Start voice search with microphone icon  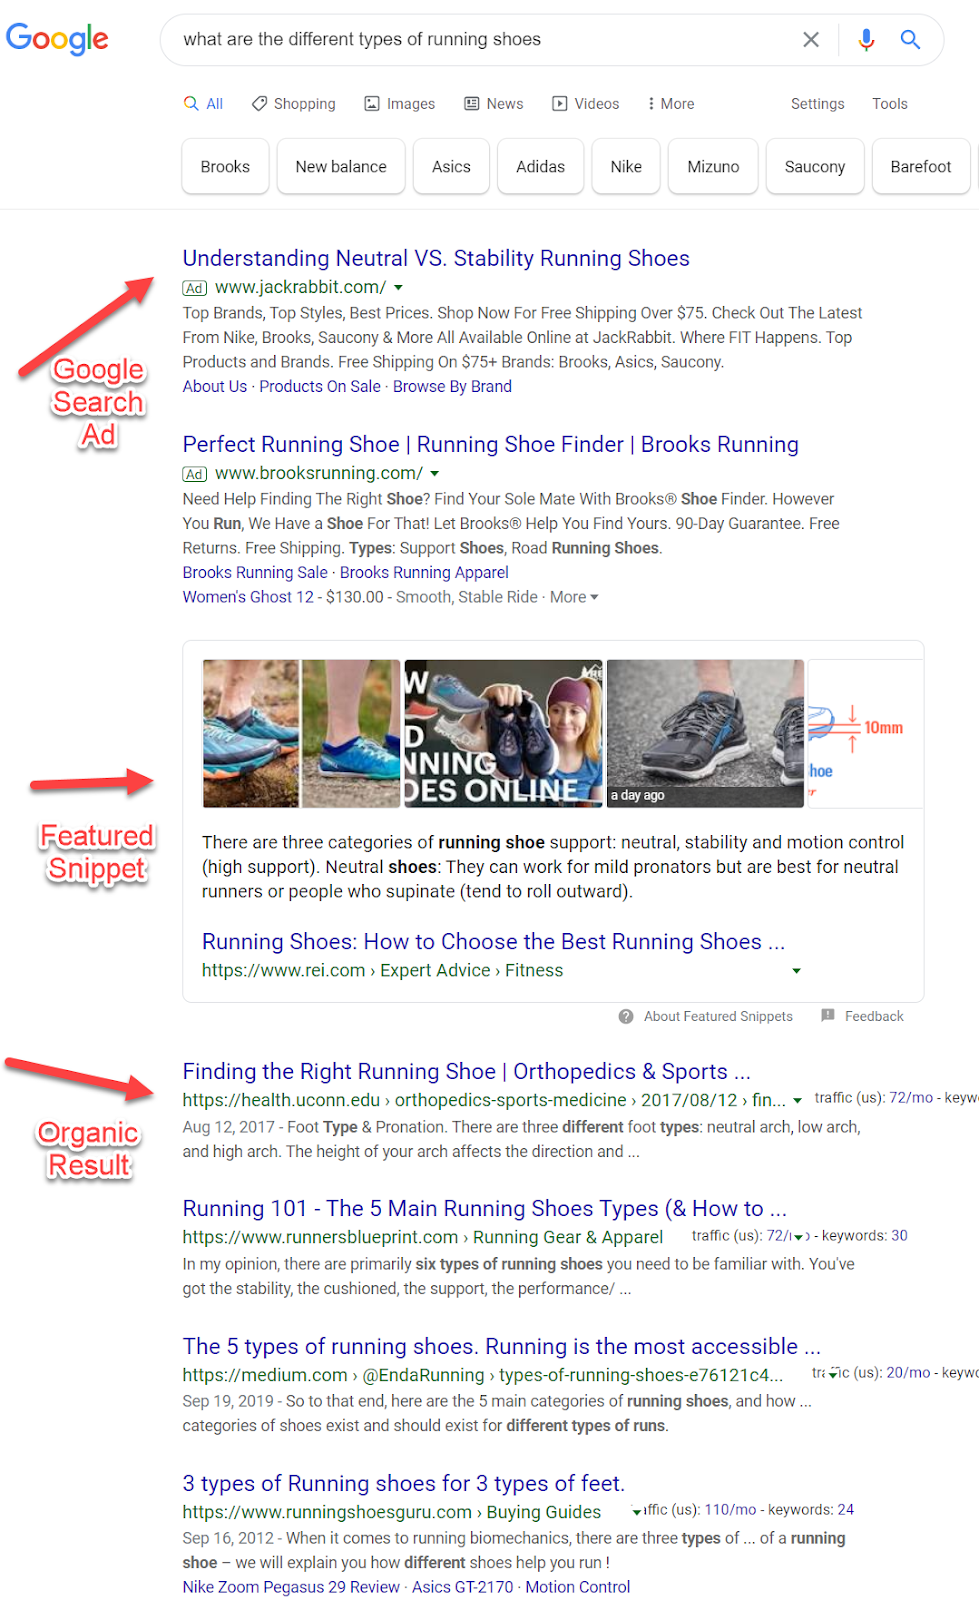click(x=866, y=39)
